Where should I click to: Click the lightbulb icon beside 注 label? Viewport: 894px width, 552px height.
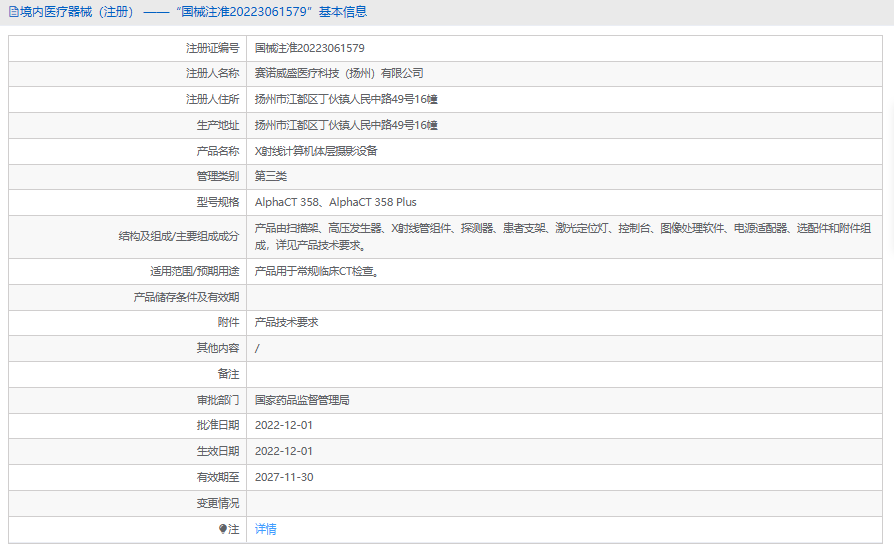pos(223,529)
